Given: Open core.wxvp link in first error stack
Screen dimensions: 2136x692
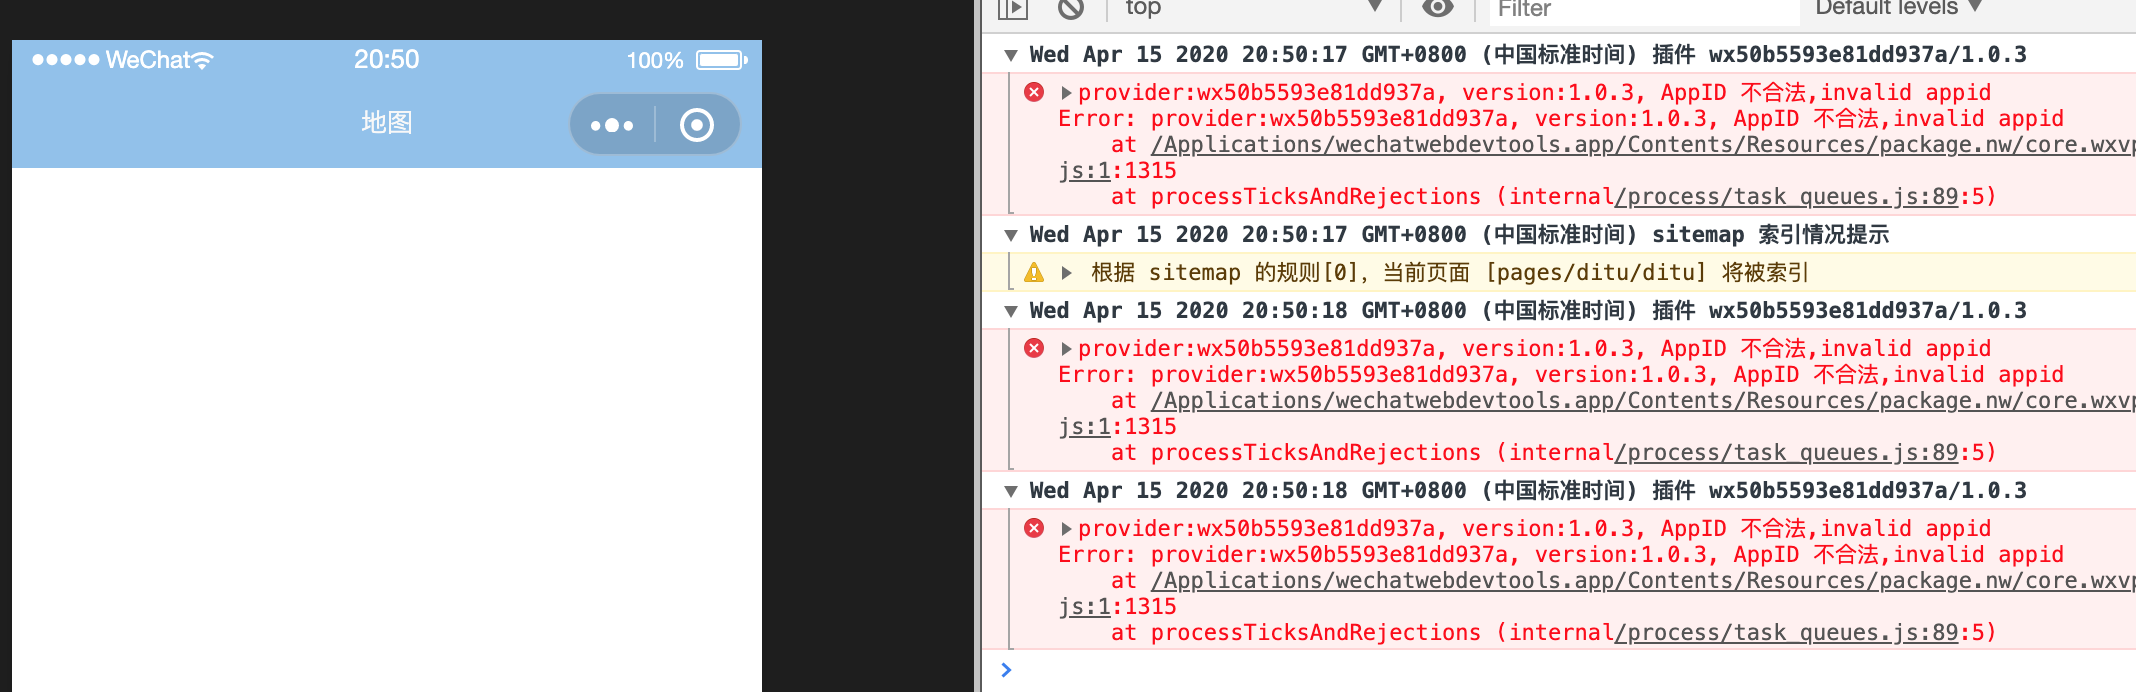Looking at the screenshot, I should pyautogui.click(x=1643, y=145).
